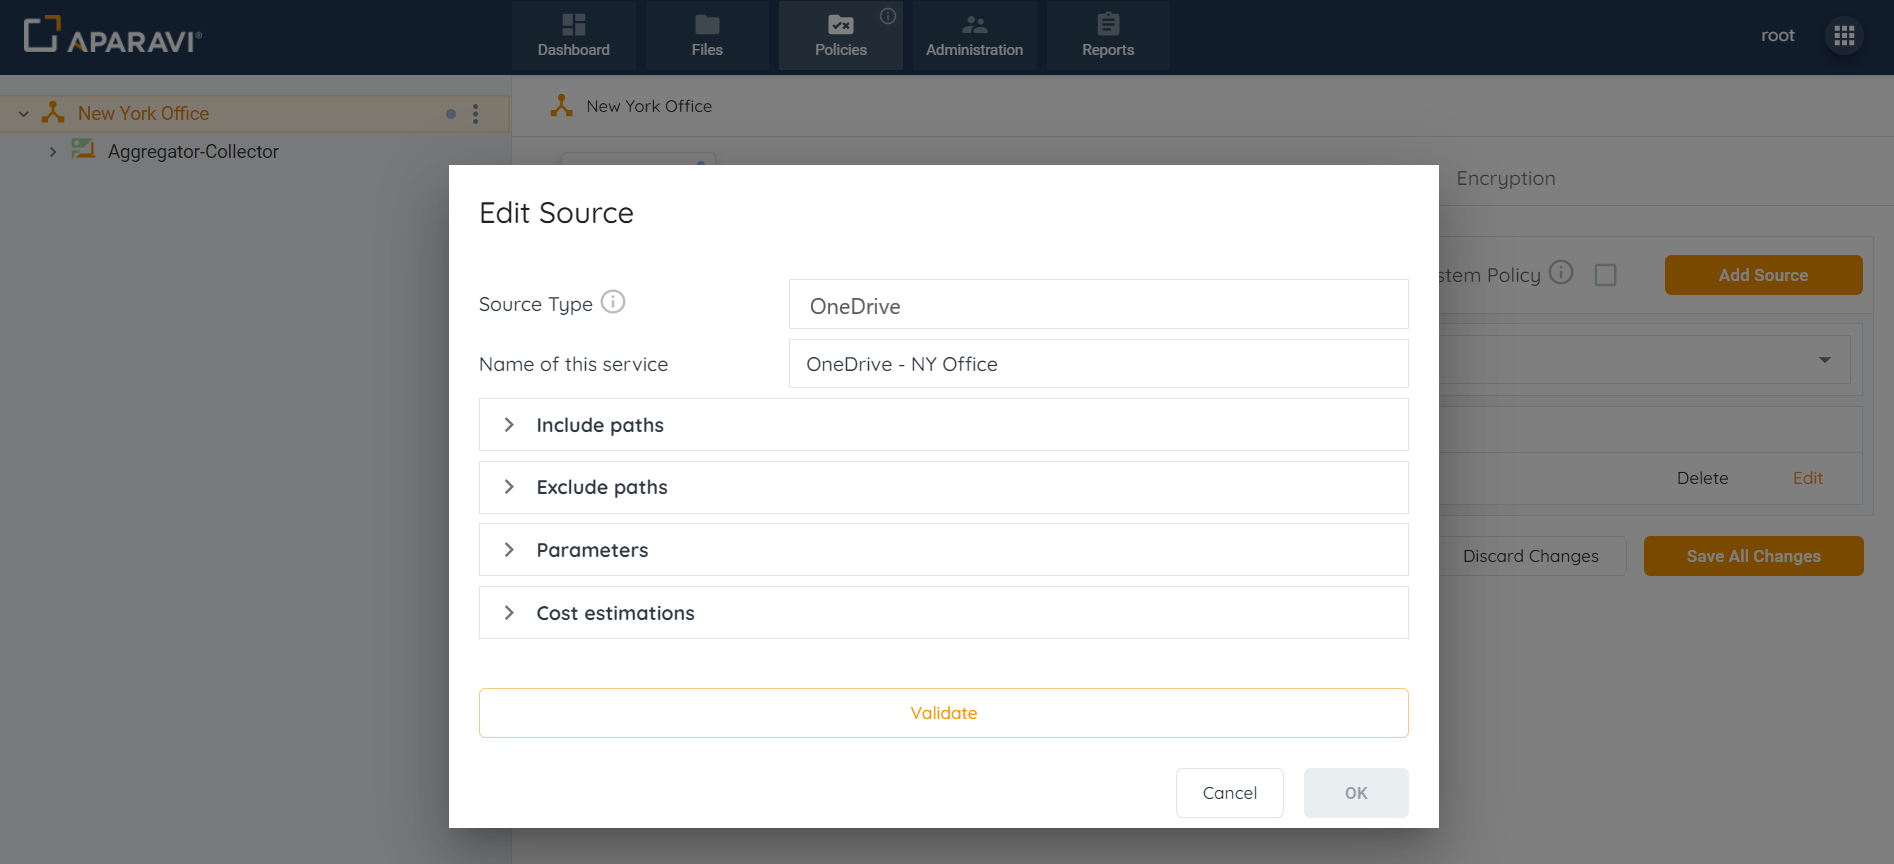Click the Aggregator-Collector node icon
Screen dimensions: 1894x864
coord(83,150)
